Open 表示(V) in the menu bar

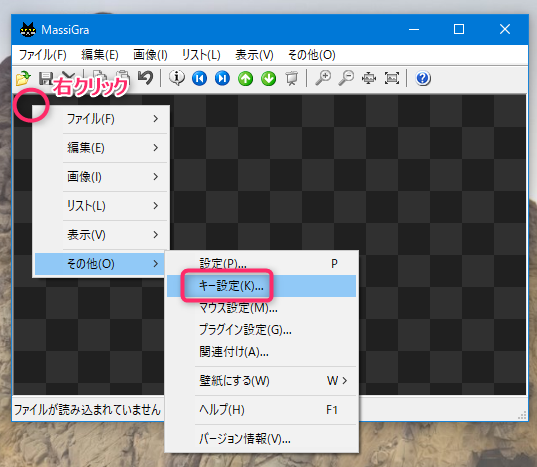tap(254, 55)
